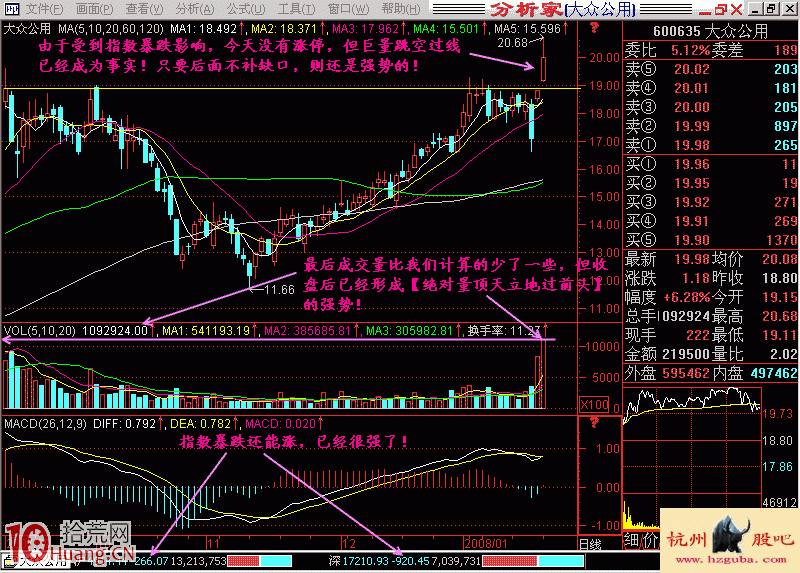Viewport: 800px width, 573px height.
Task: Click the 换手率 turnover rate readout
Action: coord(508,331)
